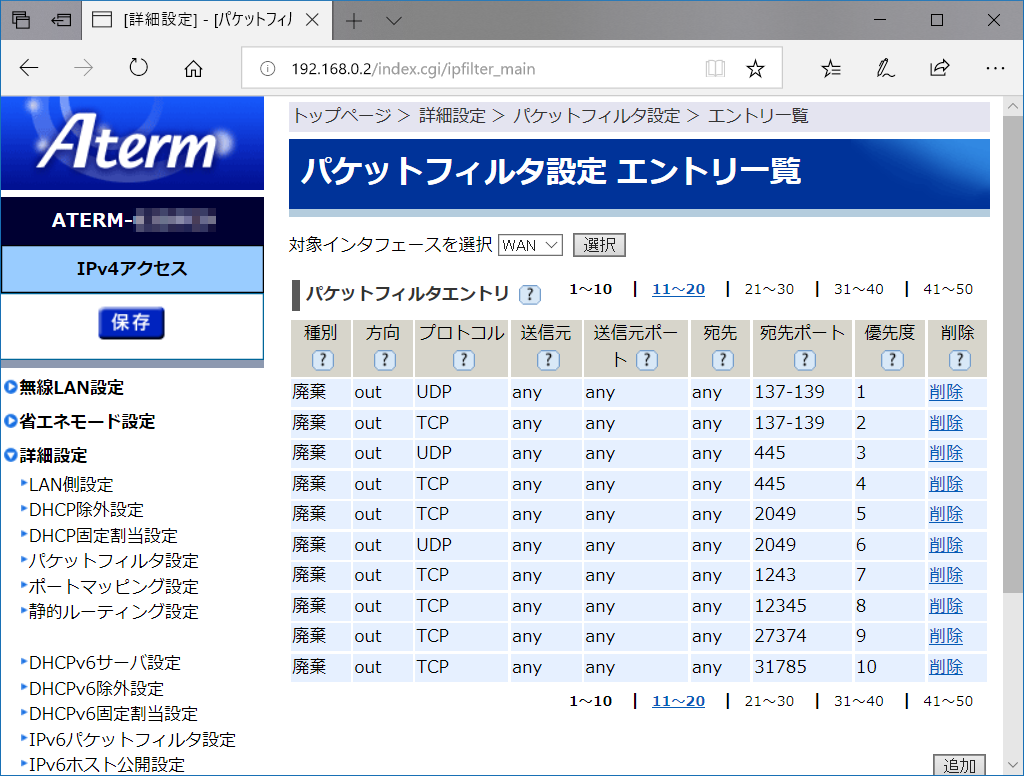The width and height of the screenshot is (1024, 776).
Task: Open パケットフィルタ設定 in sidebar
Action: (114, 561)
